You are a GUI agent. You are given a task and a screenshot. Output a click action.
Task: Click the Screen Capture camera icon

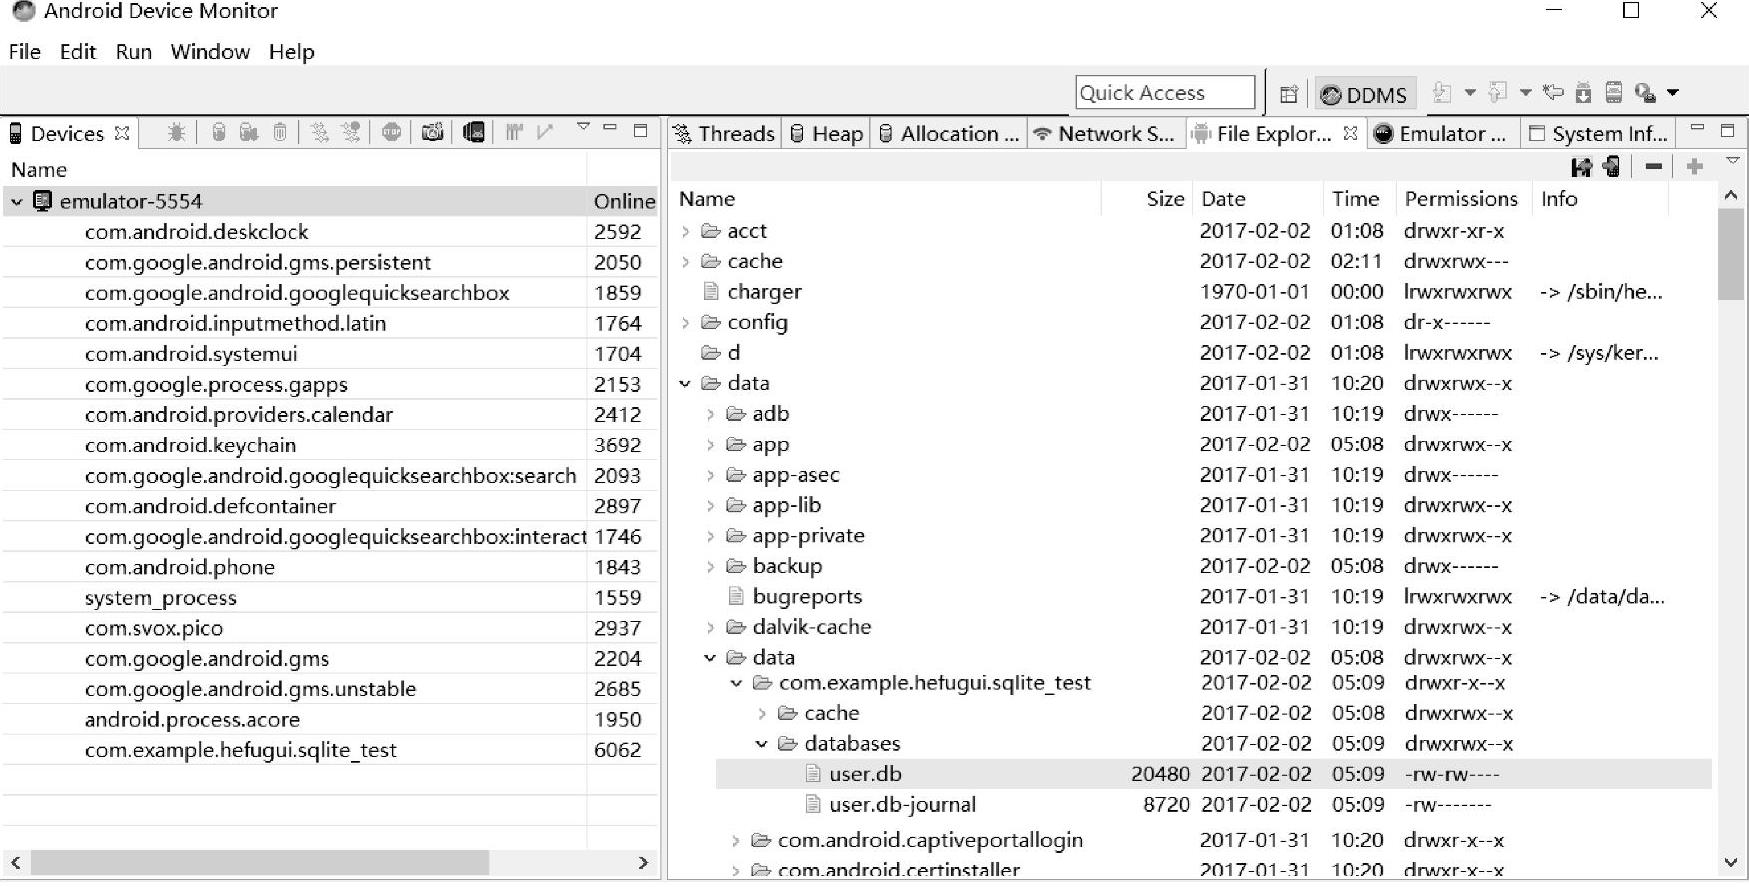coord(432,133)
